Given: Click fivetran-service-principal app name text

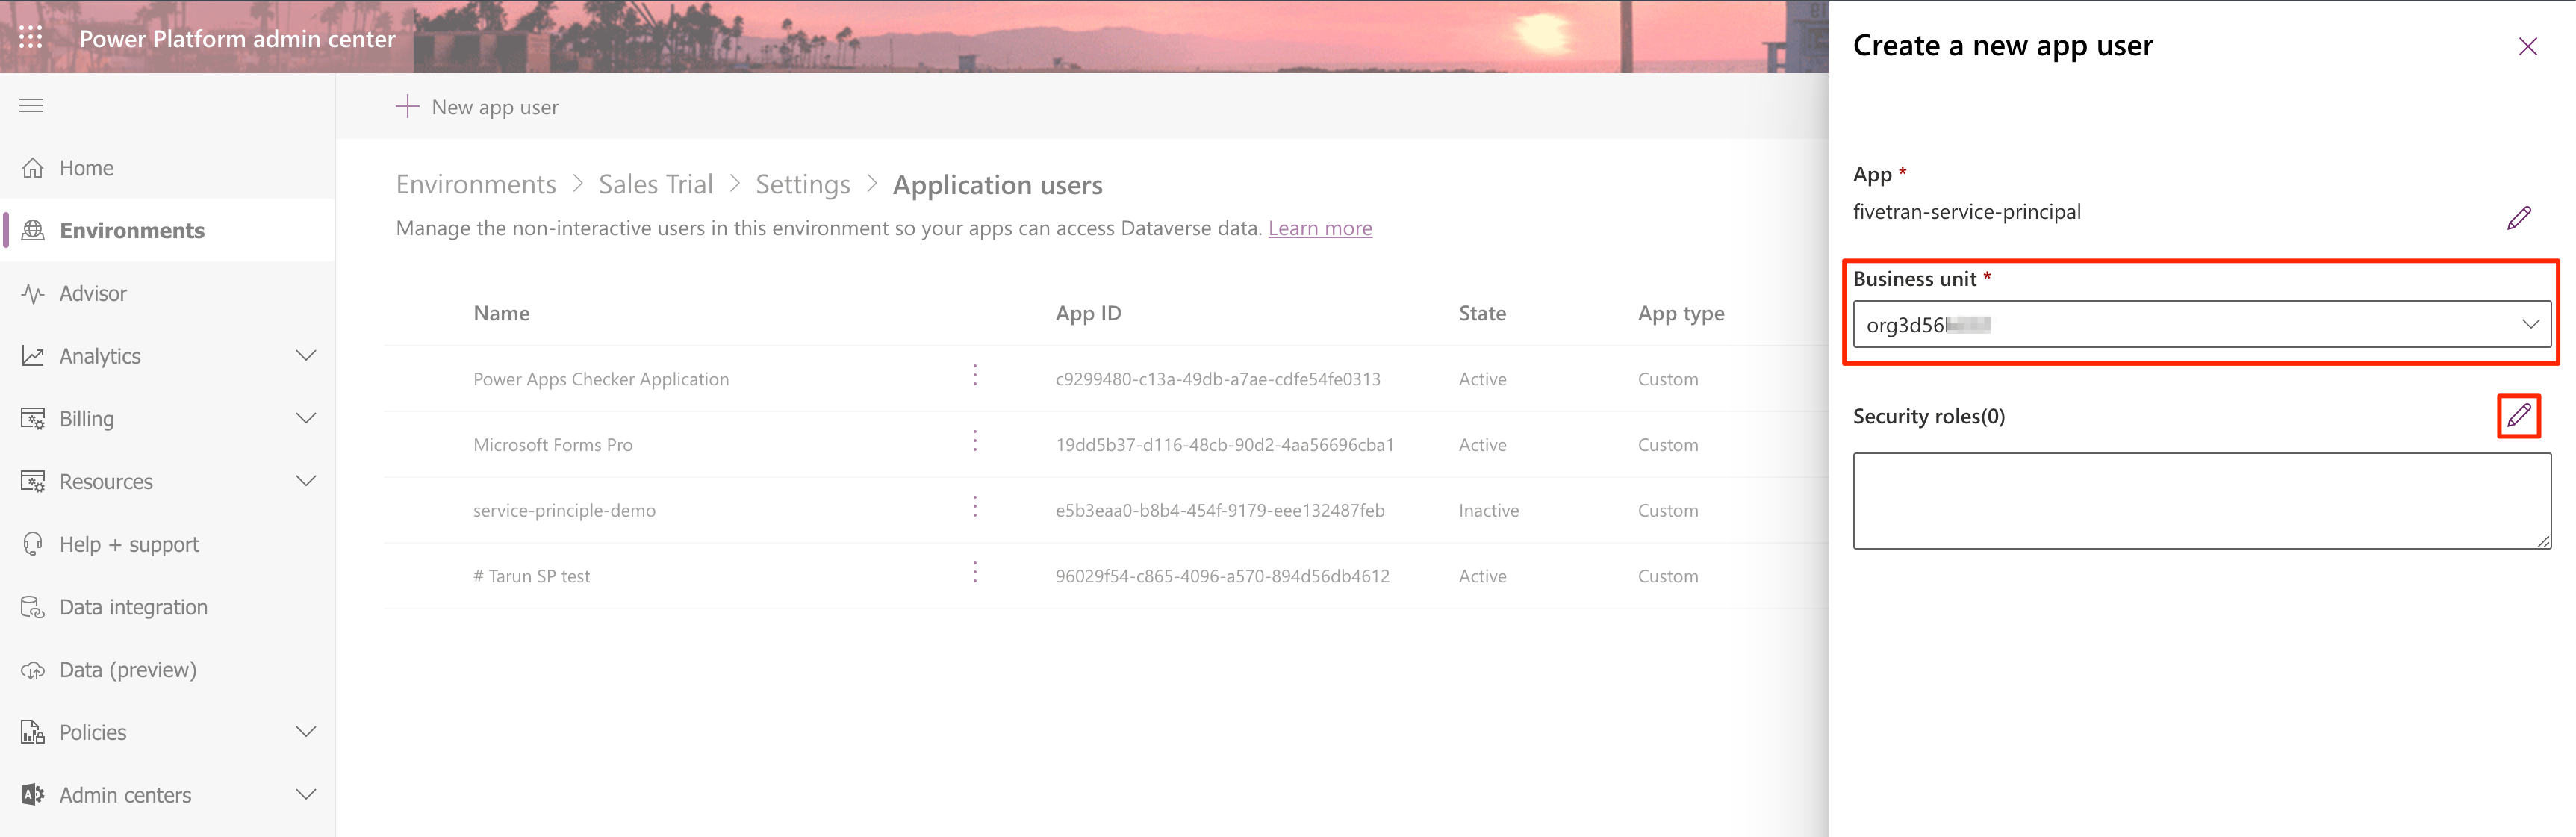Looking at the screenshot, I should (x=1966, y=212).
